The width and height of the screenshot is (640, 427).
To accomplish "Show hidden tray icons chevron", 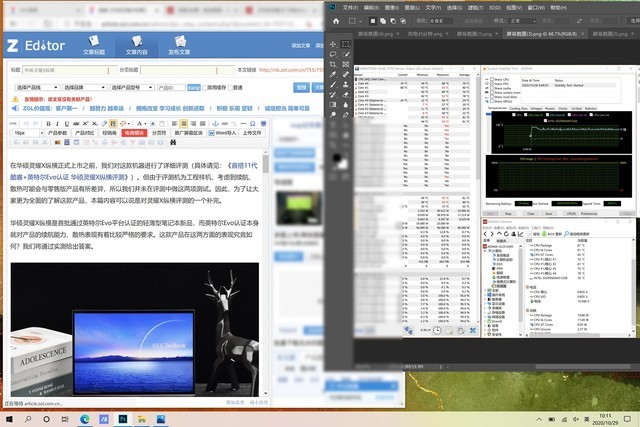I will point(539,419).
